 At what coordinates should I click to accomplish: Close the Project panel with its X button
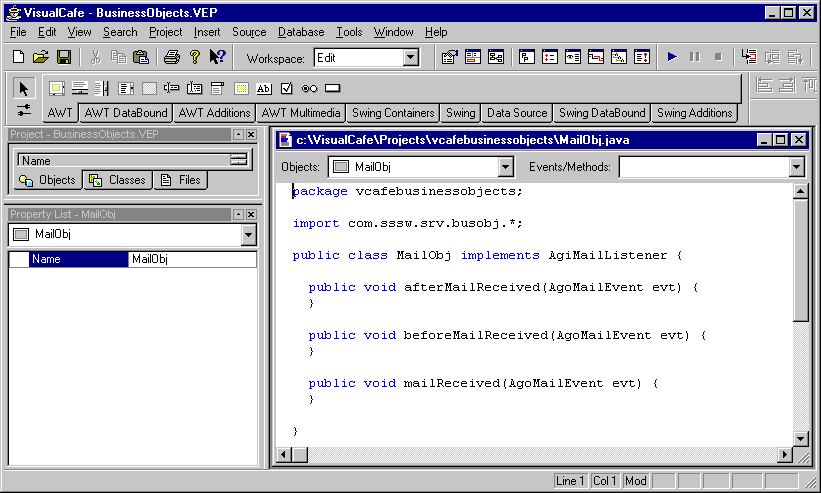click(251, 135)
